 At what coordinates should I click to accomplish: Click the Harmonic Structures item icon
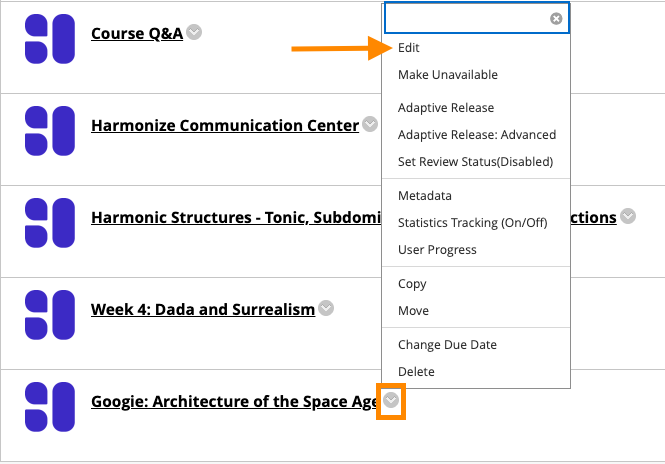click(50, 223)
